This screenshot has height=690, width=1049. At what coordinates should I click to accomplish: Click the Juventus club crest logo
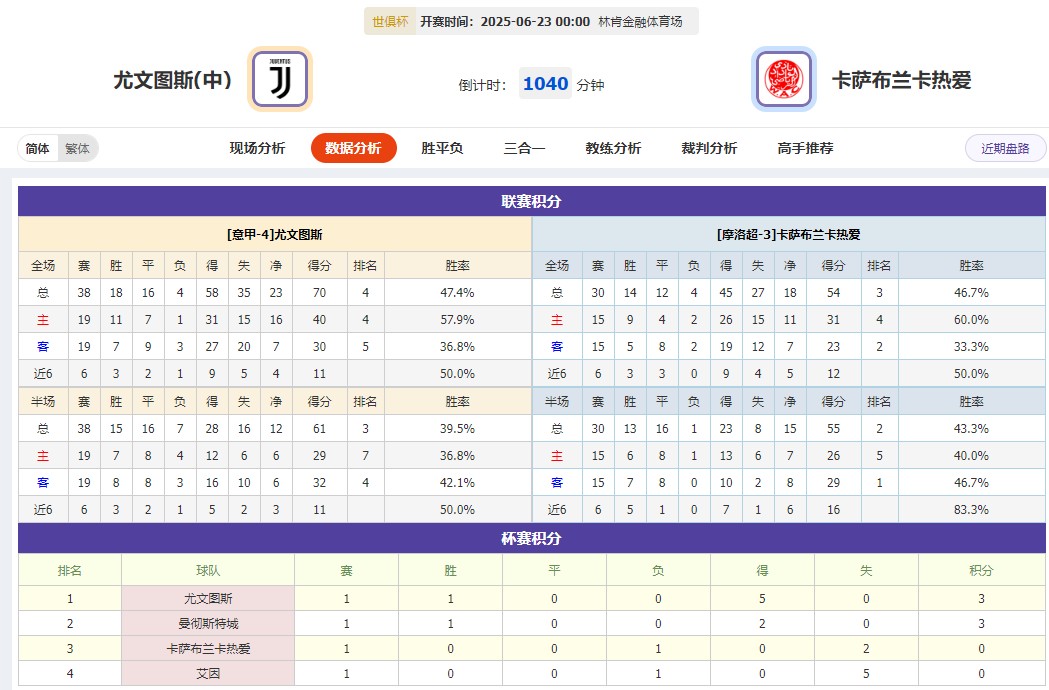click(x=279, y=79)
